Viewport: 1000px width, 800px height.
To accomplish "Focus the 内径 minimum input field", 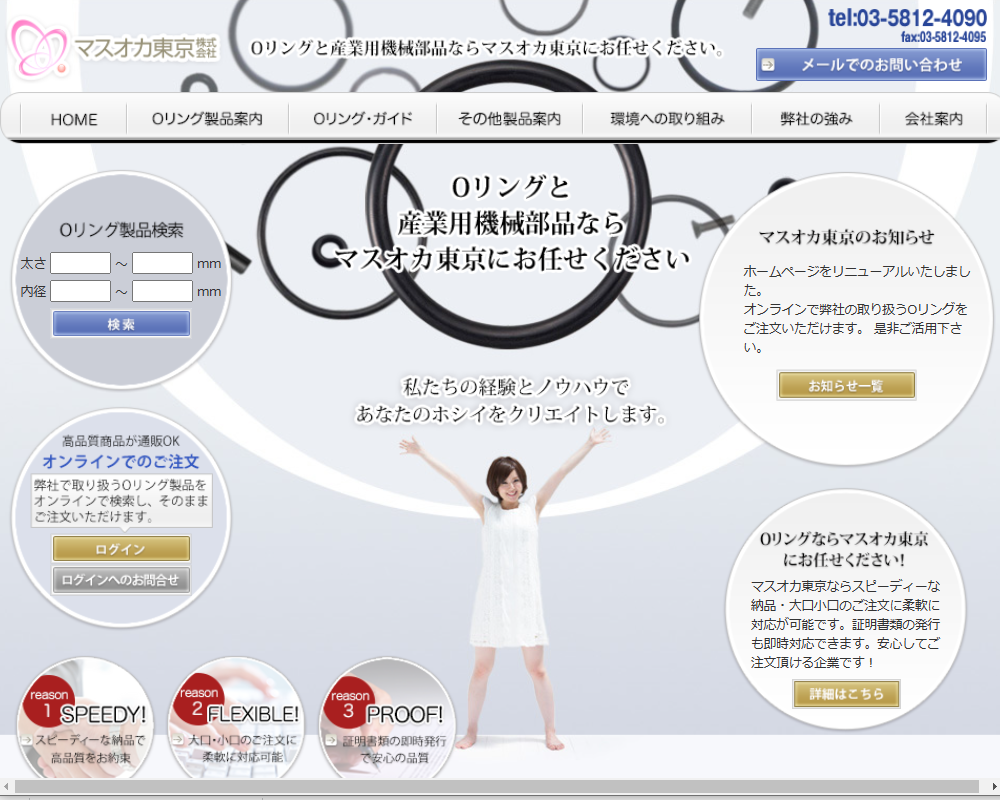I will click(80, 291).
